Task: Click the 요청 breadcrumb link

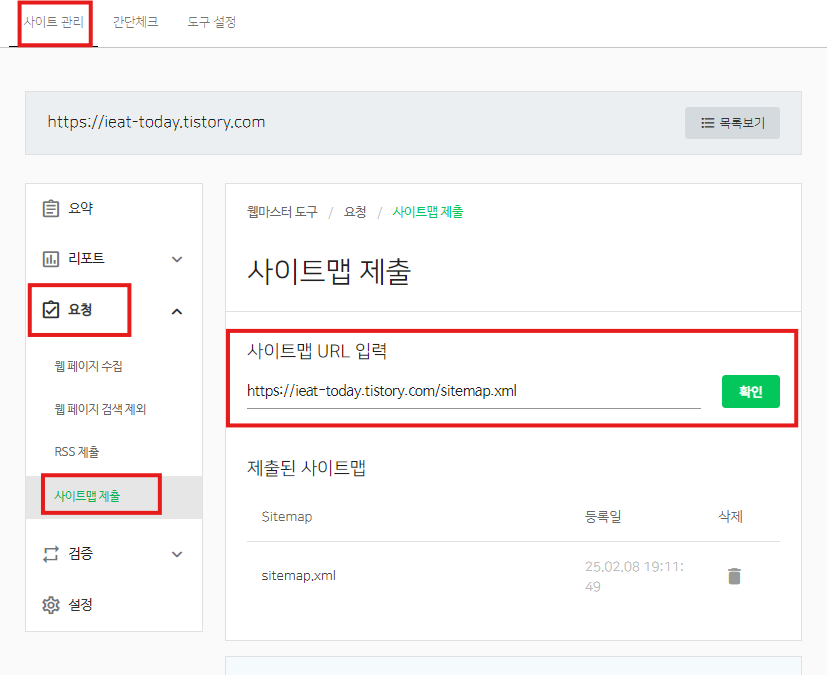Action: [355, 212]
